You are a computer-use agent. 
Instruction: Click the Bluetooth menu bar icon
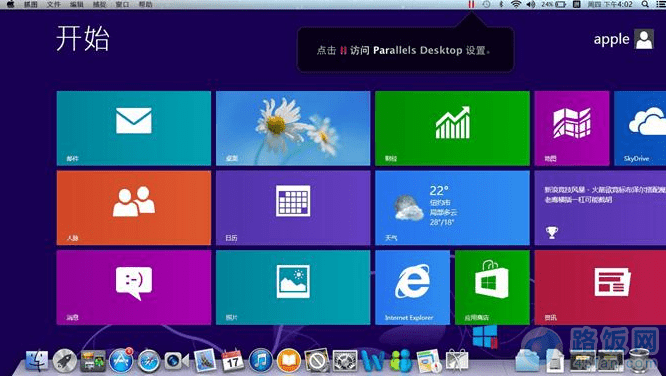point(501,4)
